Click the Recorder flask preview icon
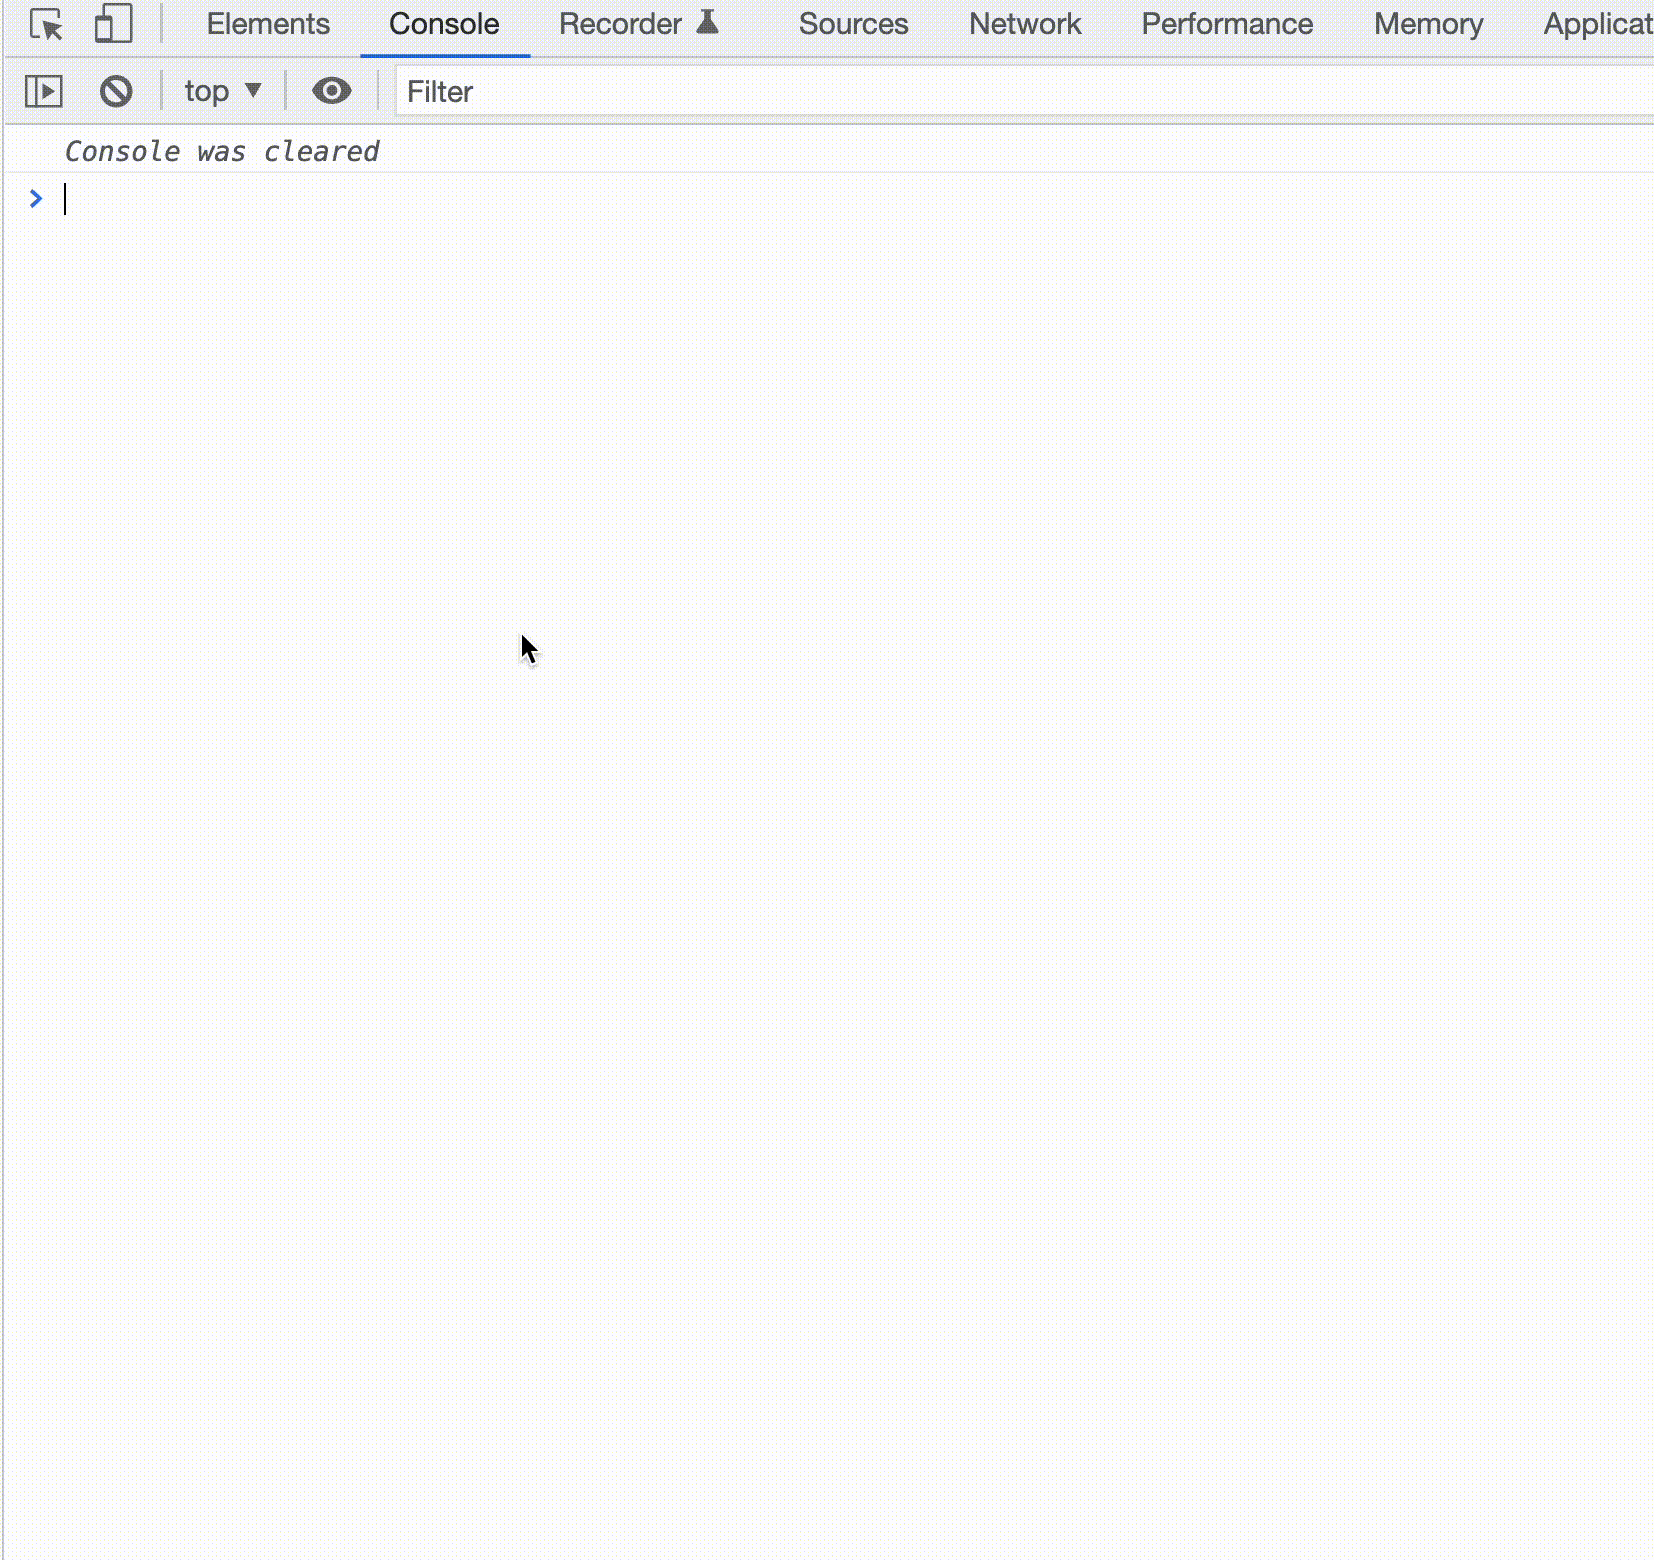1654x1560 pixels. pos(707,22)
